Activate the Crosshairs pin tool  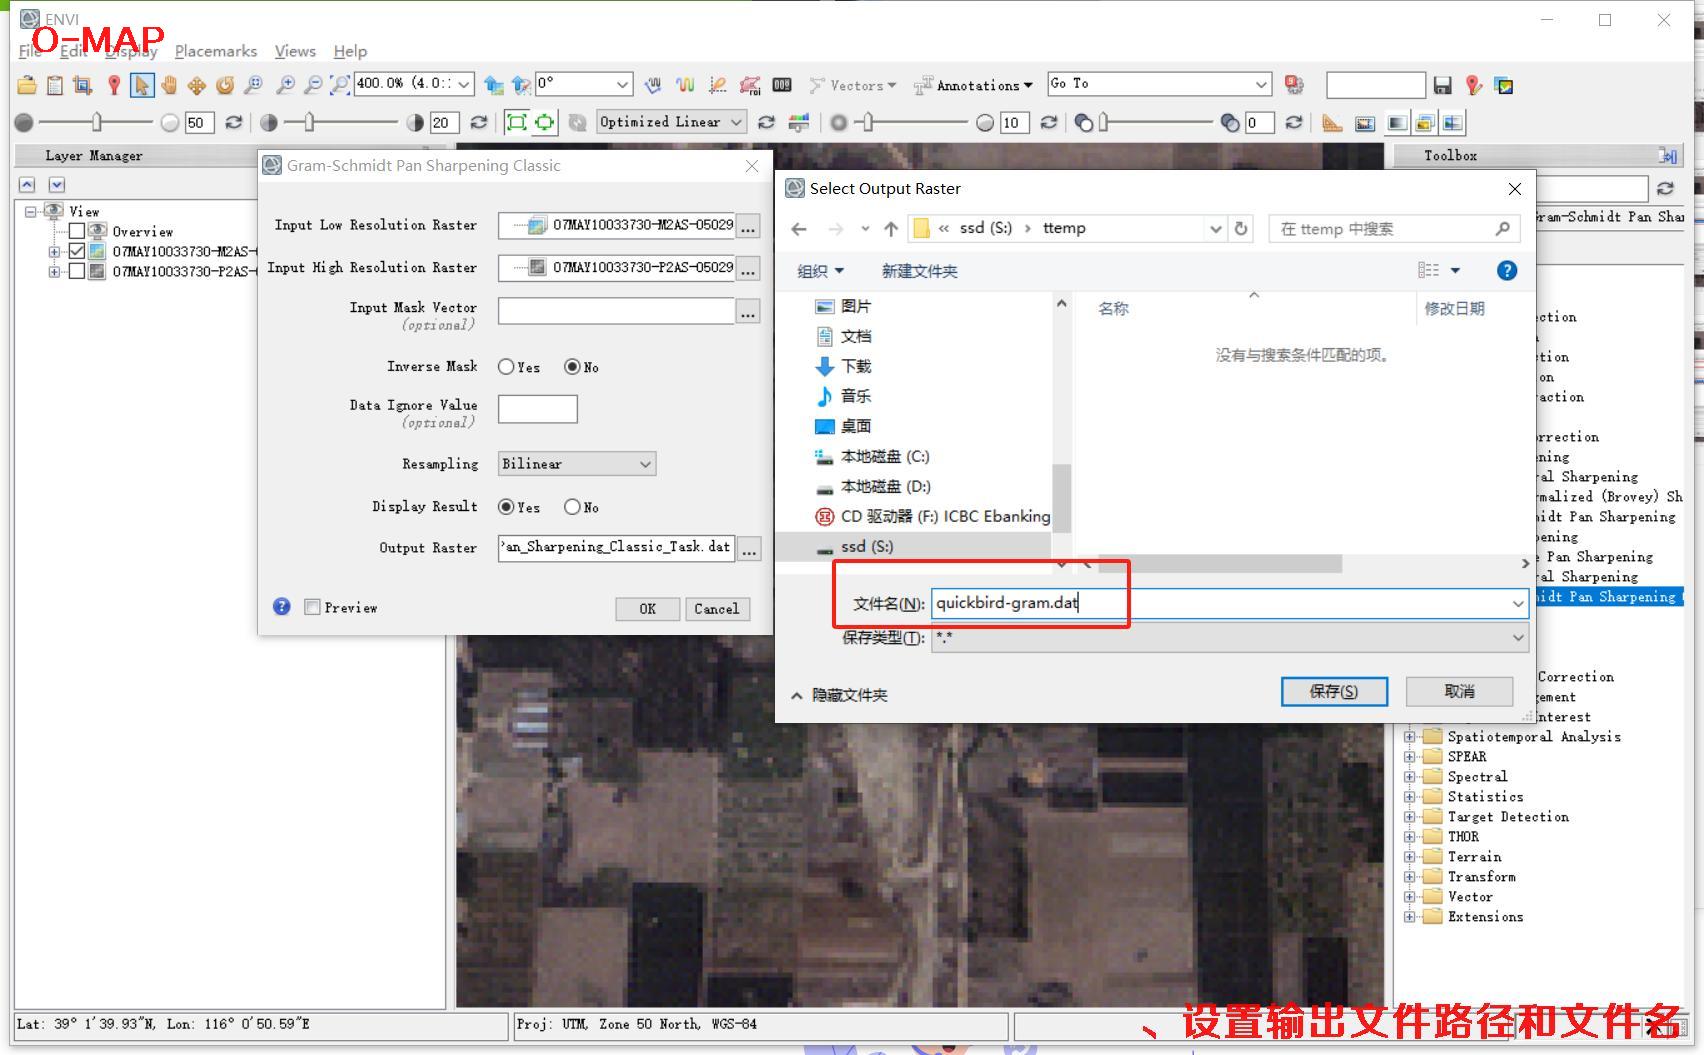click(x=114, y=85)
